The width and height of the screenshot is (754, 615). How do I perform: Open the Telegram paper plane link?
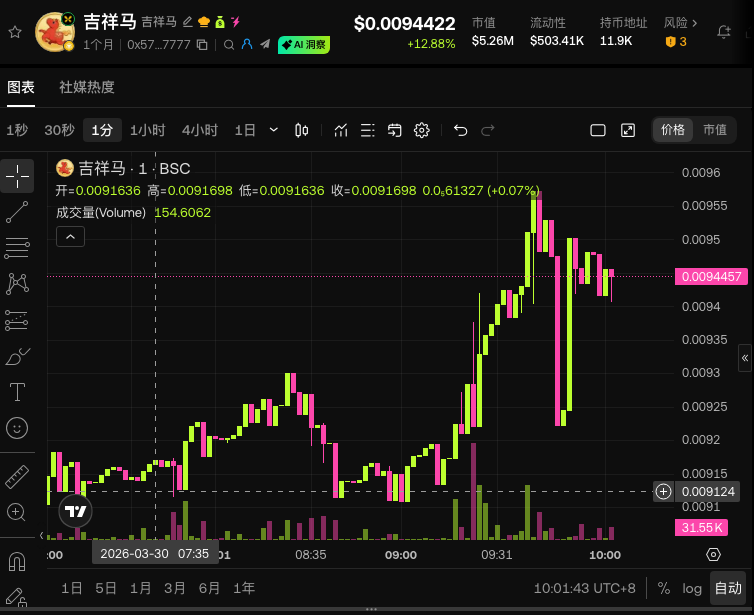pyautogui.click(x=265, y=44)
